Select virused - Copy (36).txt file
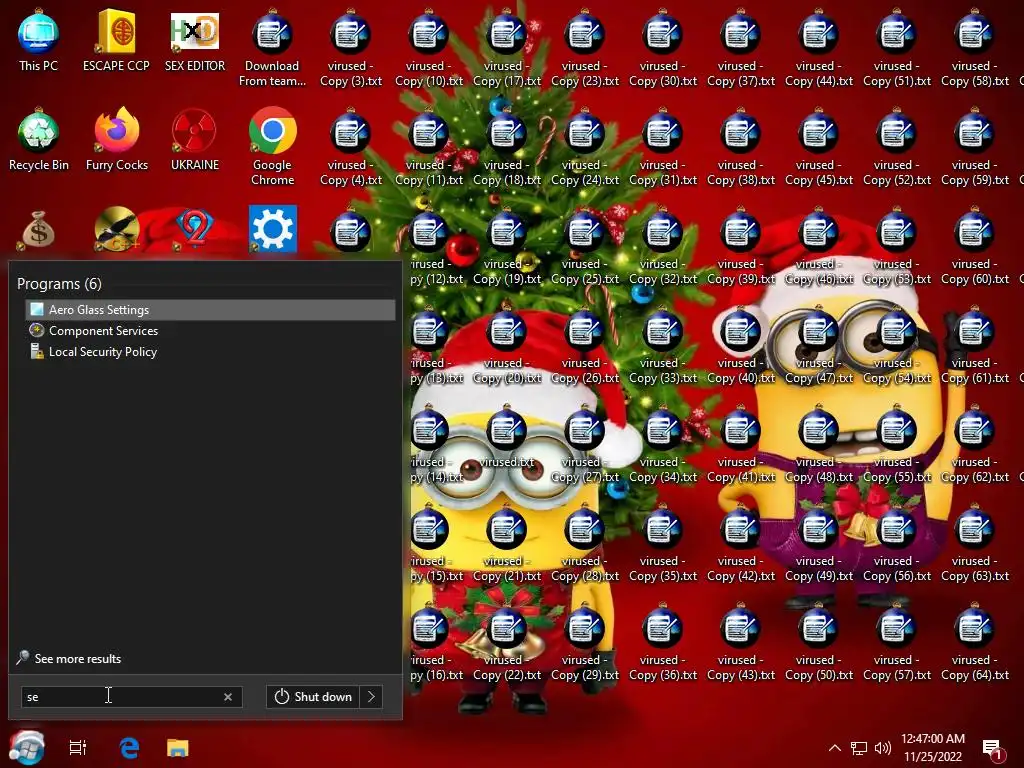The height and width of the screenshot is (768, 1024). [663, 642]
